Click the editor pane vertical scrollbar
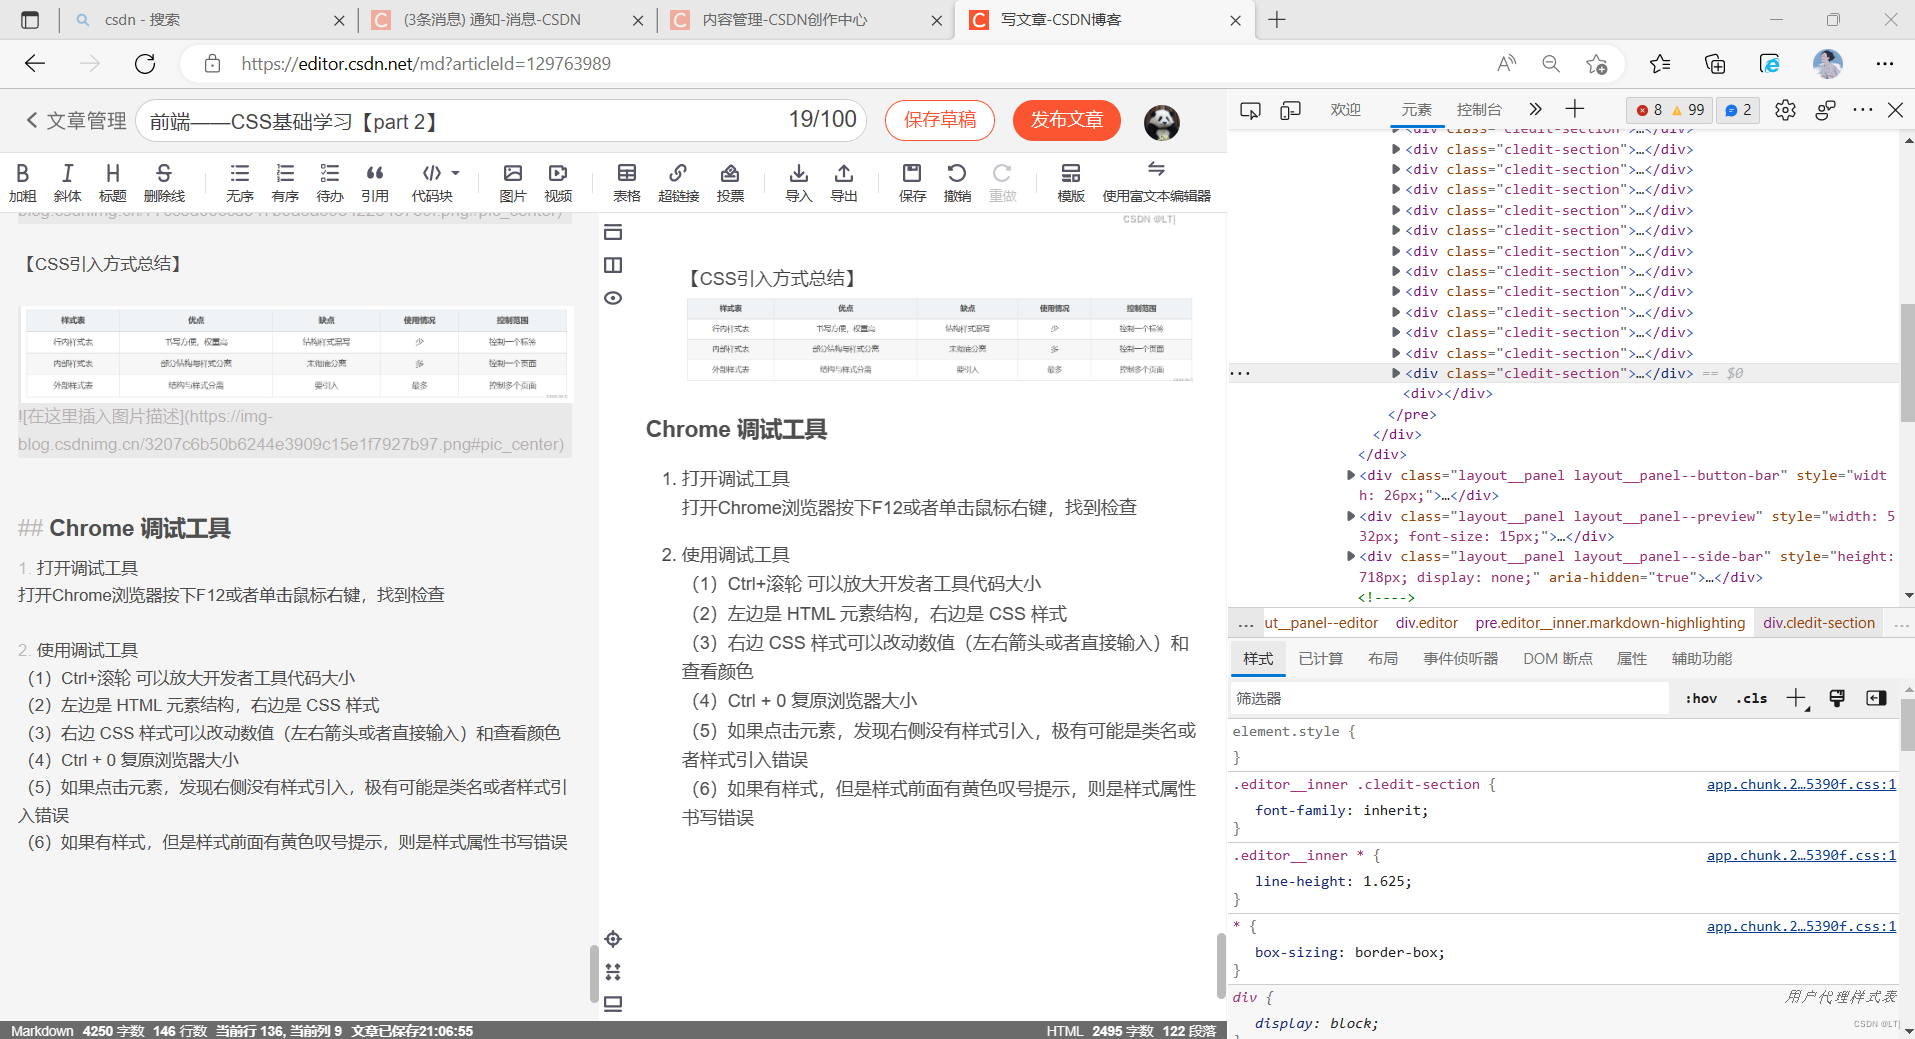 tap(594, 972)
